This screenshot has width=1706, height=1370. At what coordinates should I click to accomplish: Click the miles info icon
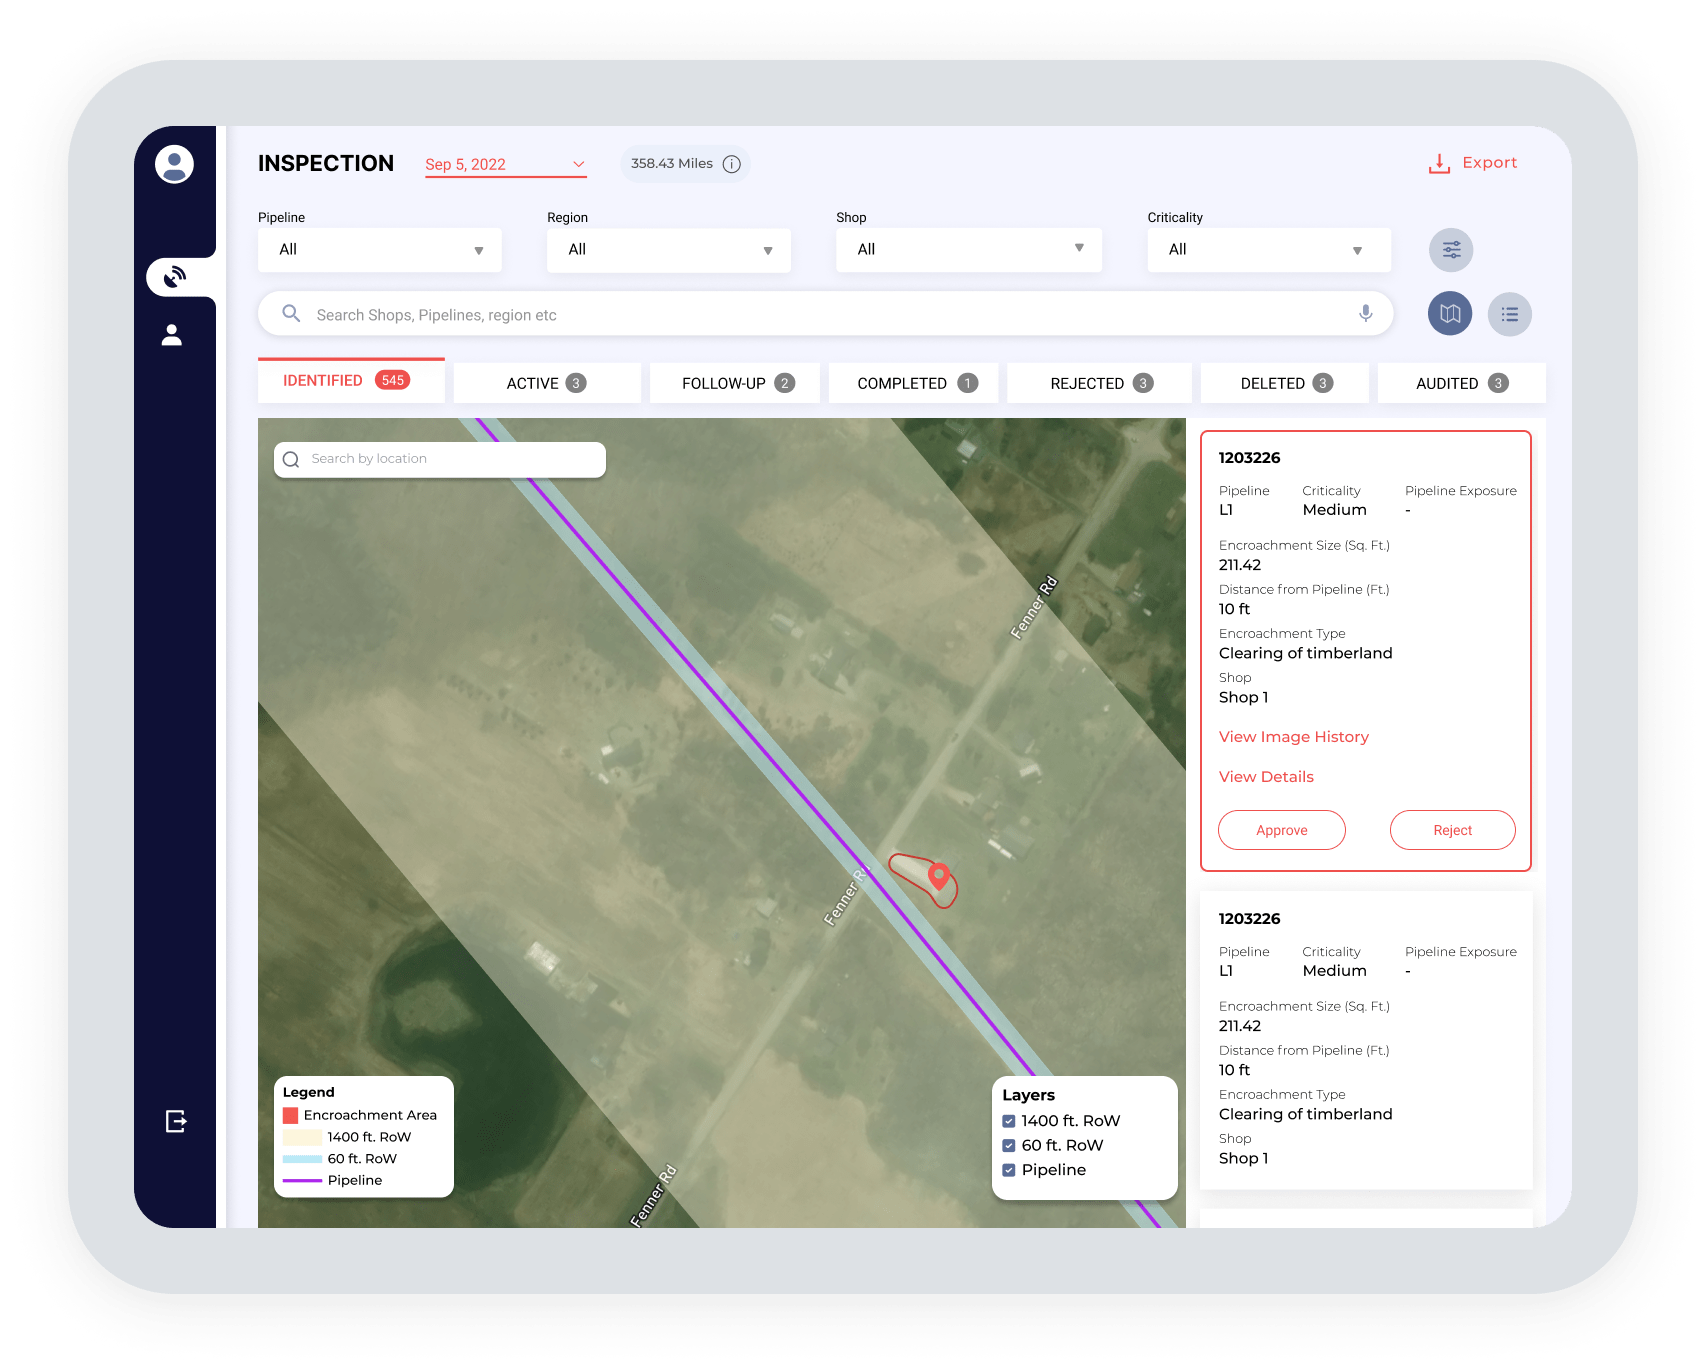point(732,164)
